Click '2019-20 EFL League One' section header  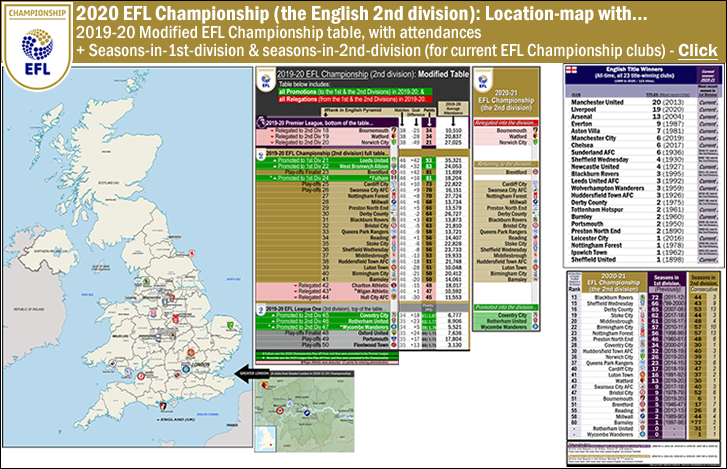pyautogui.click(x=325, y=309)
